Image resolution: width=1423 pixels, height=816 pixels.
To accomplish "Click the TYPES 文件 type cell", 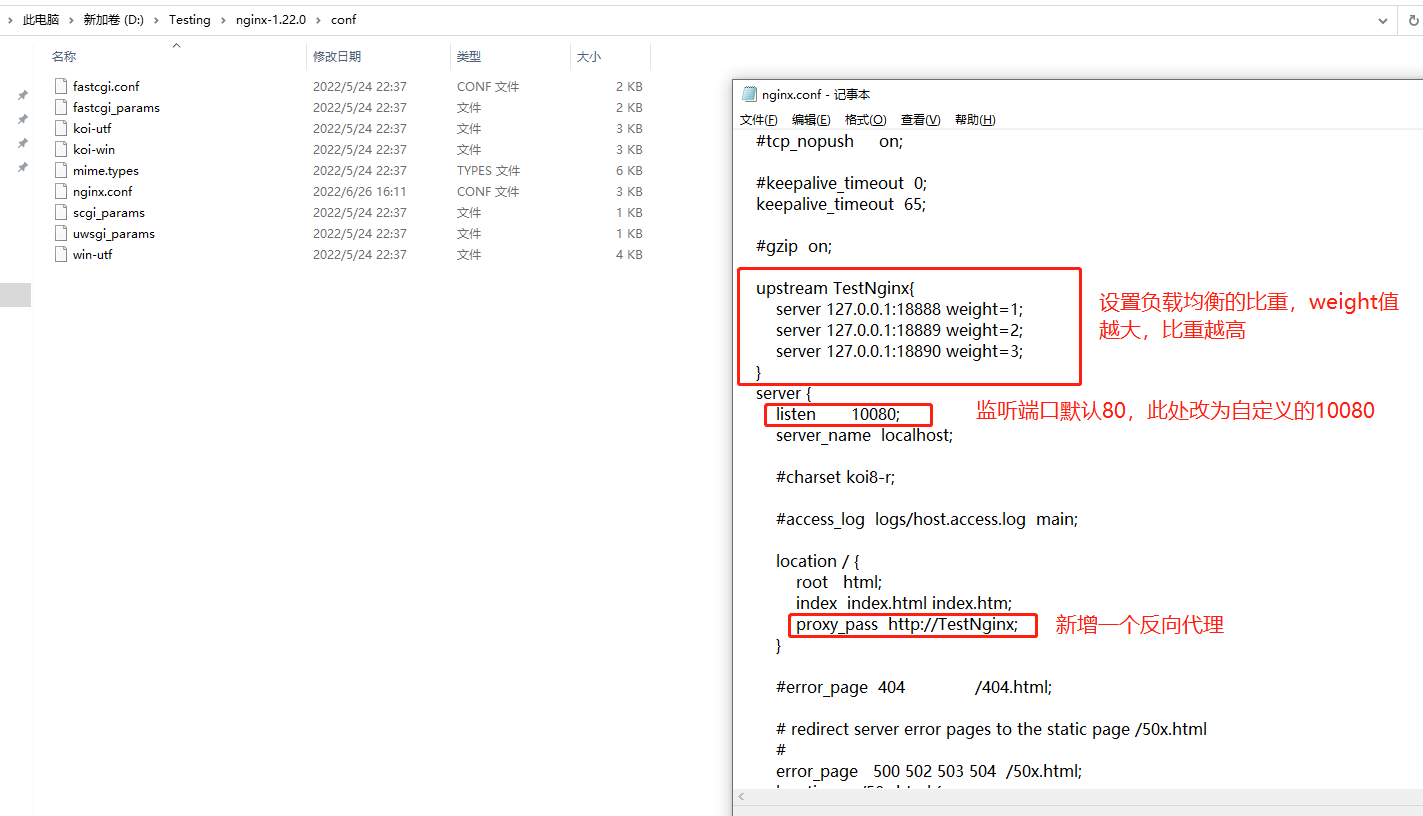I will pos(489,171).
